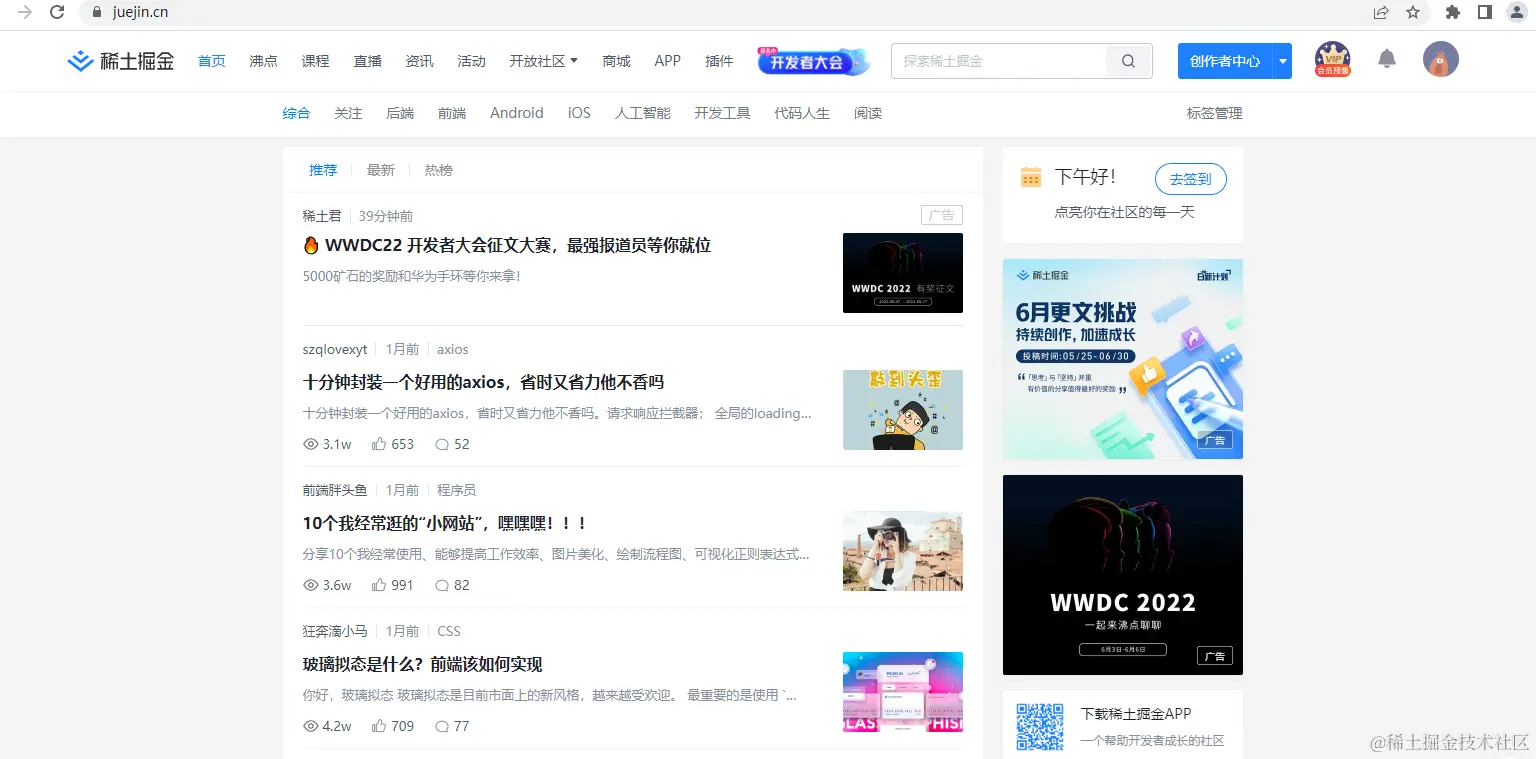The image size is (1536, 759).
Task: Click the browser address bar URL
Action: point(140,12)
